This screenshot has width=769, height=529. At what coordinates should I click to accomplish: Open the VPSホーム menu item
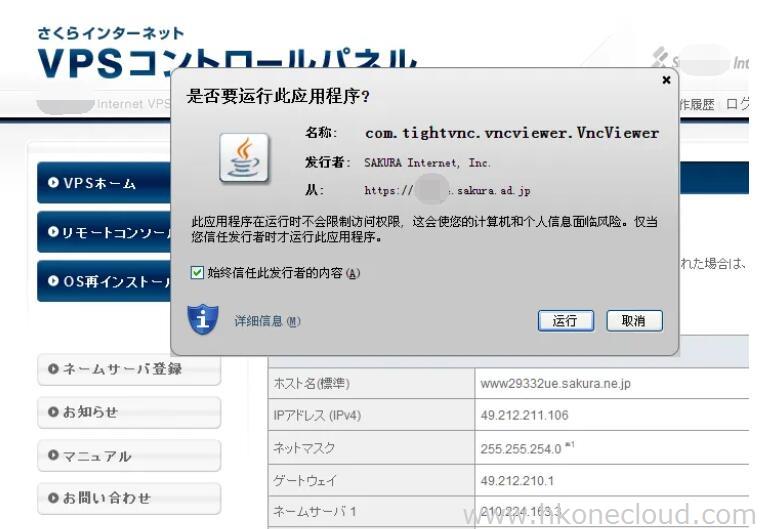click(x=104, y=182)
